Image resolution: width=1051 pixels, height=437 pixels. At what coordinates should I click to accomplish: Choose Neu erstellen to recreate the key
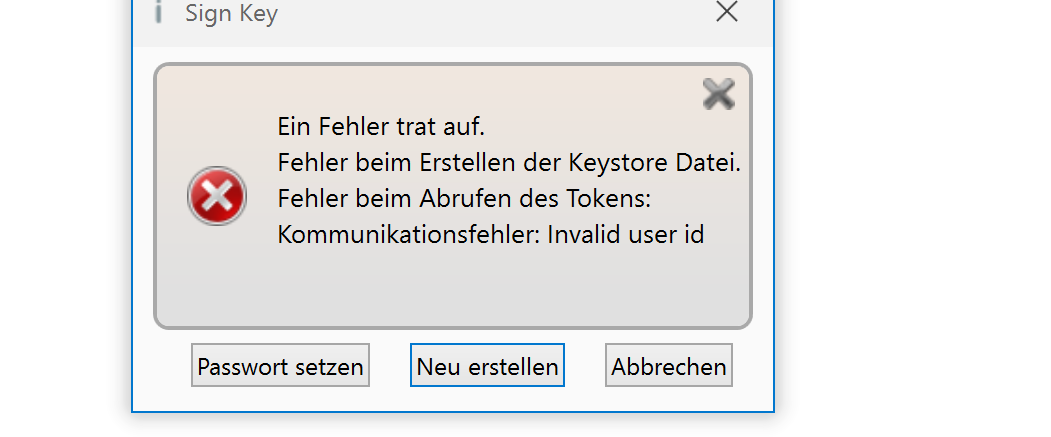pyautogui.click(x=487, y=366)
